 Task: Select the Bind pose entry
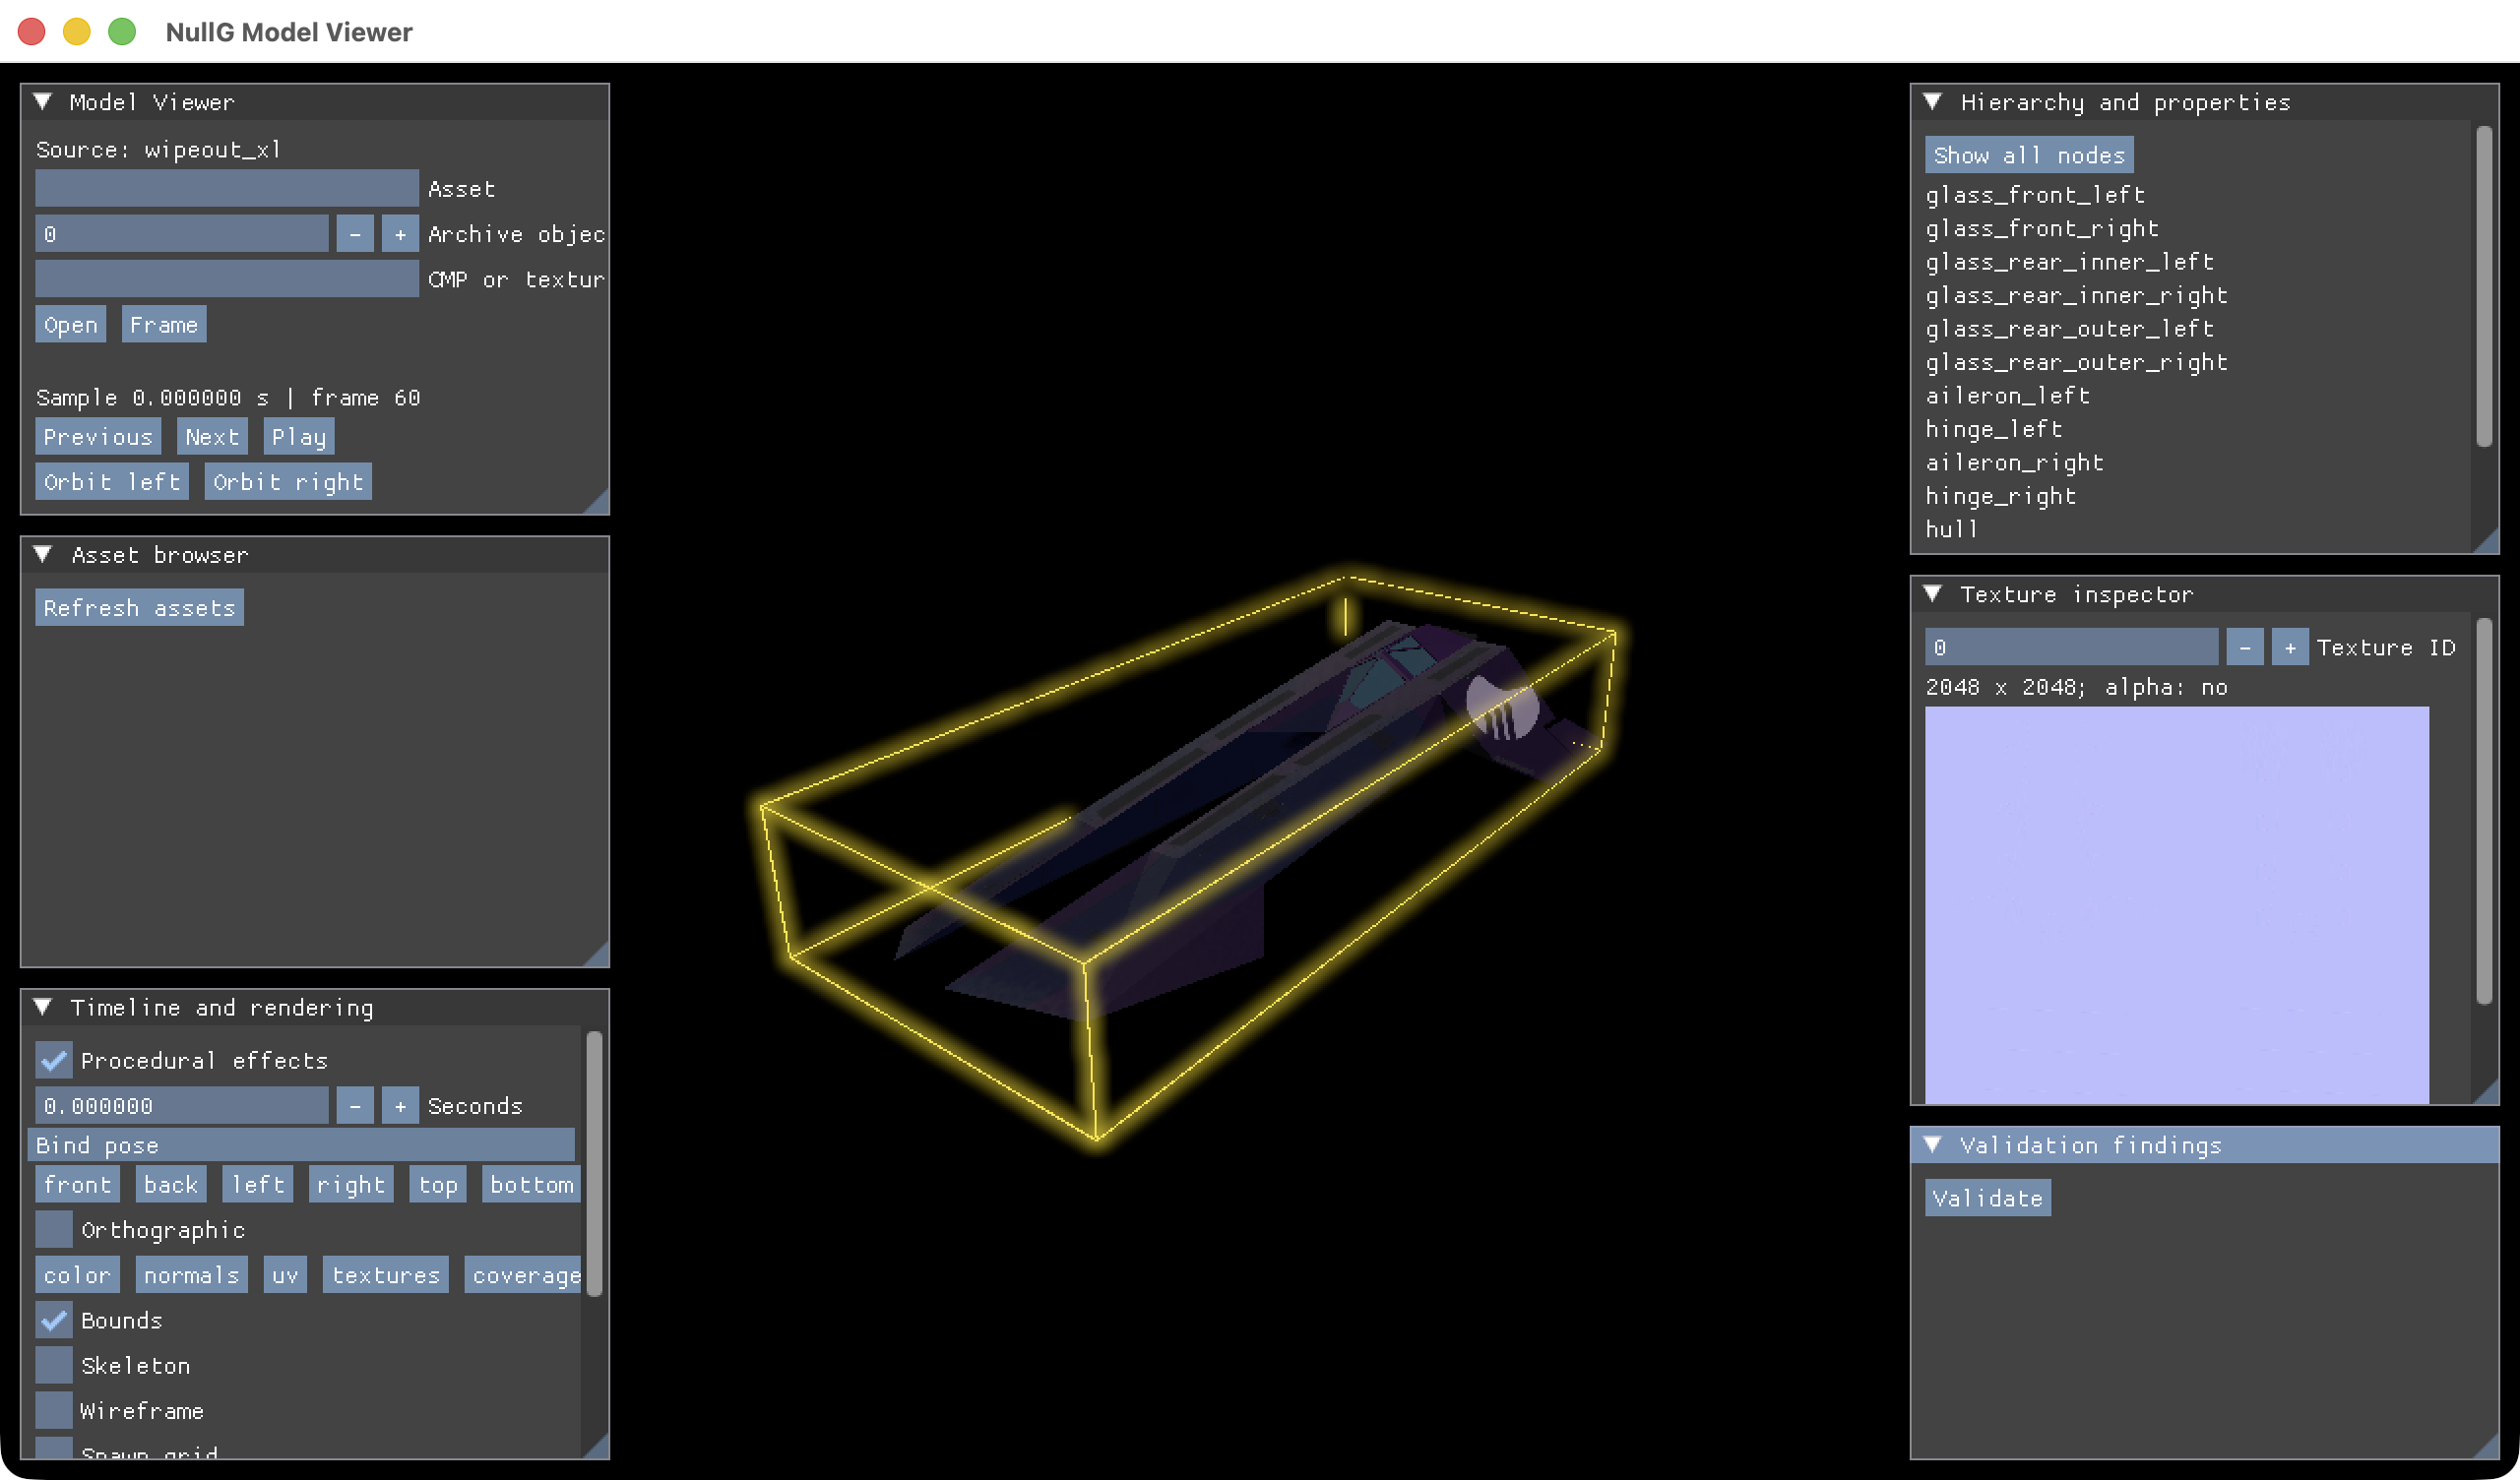coord(301,1145)
